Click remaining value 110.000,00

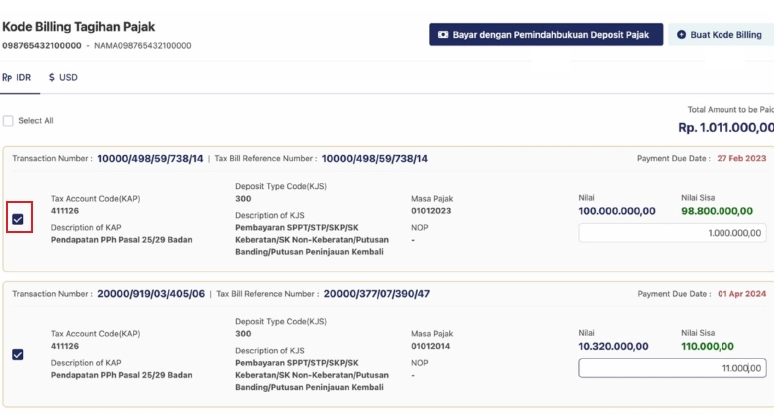708,346
